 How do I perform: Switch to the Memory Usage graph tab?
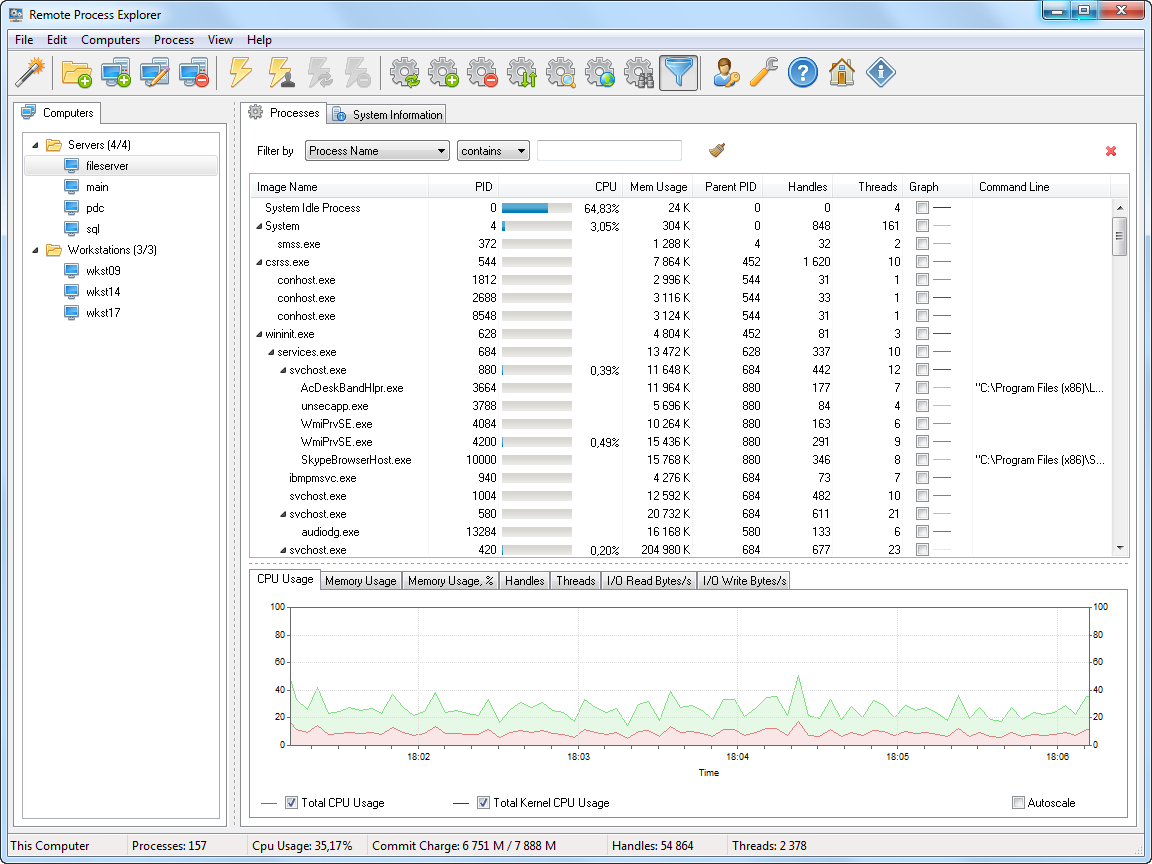361,581
